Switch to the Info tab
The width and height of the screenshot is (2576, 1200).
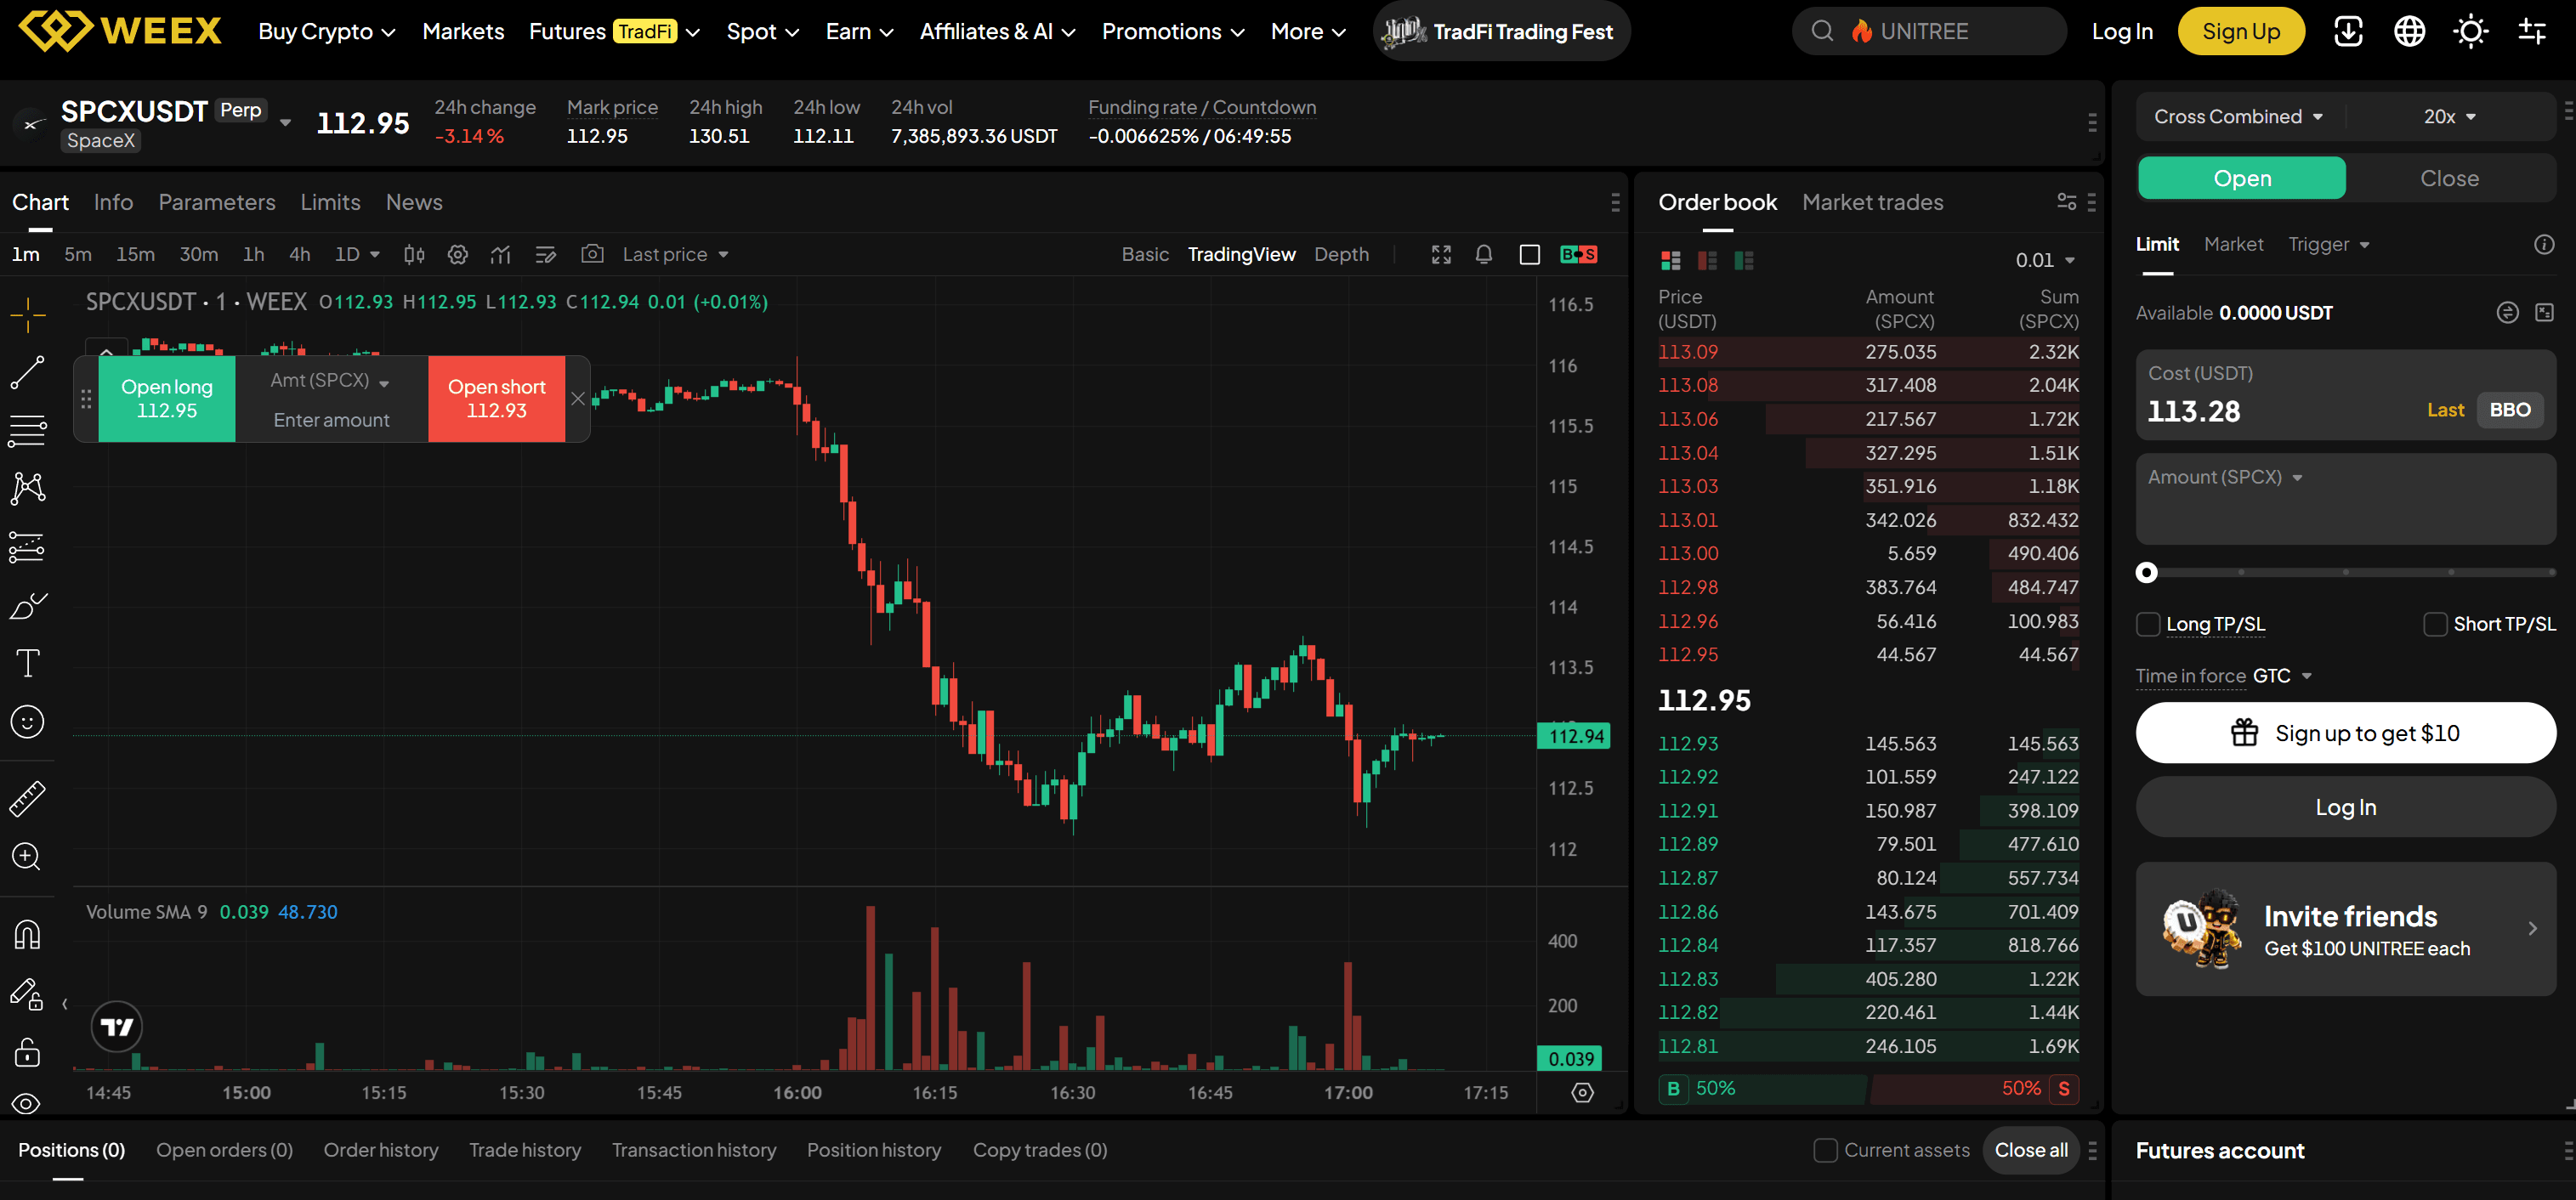pos(113,202)
